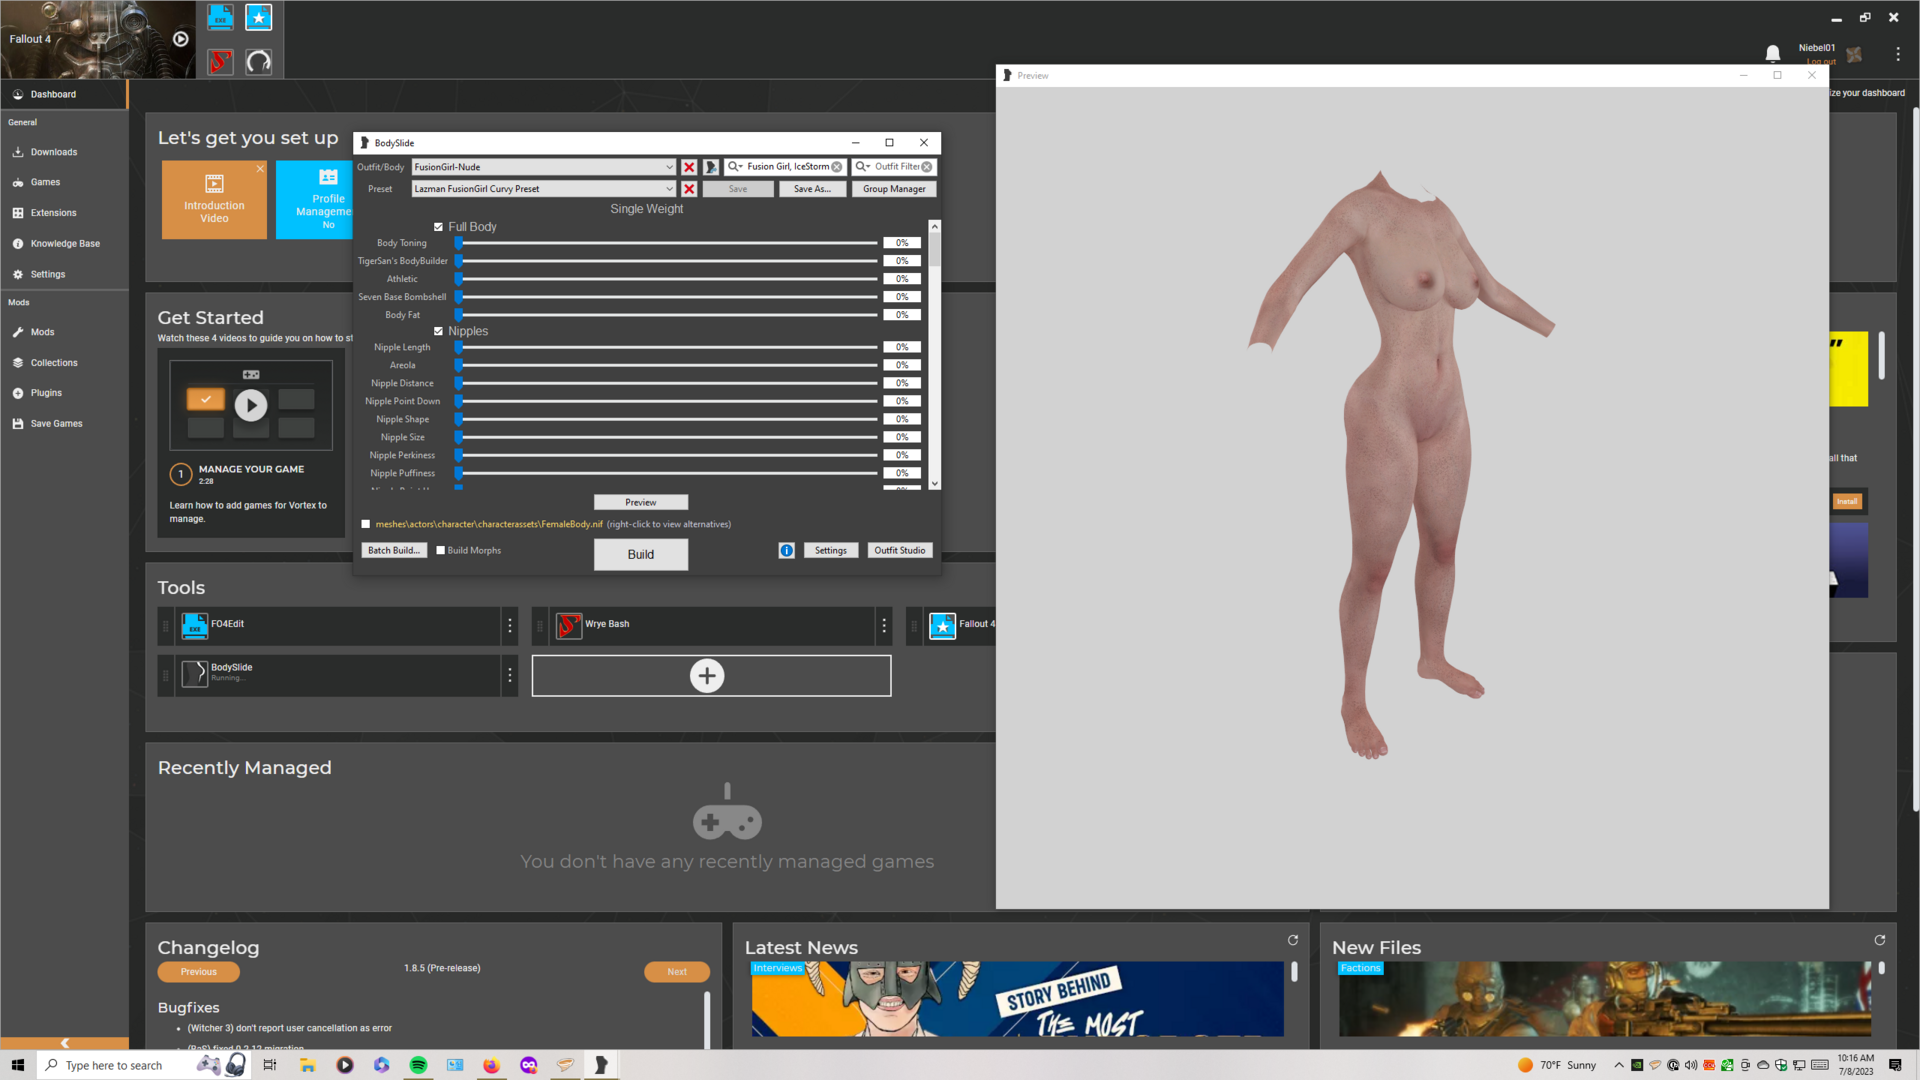The height and width of the screenshot is (1080, 1920).
Task: Open the Wrye Bash tool three-dot menu
Action: [884, 626]
